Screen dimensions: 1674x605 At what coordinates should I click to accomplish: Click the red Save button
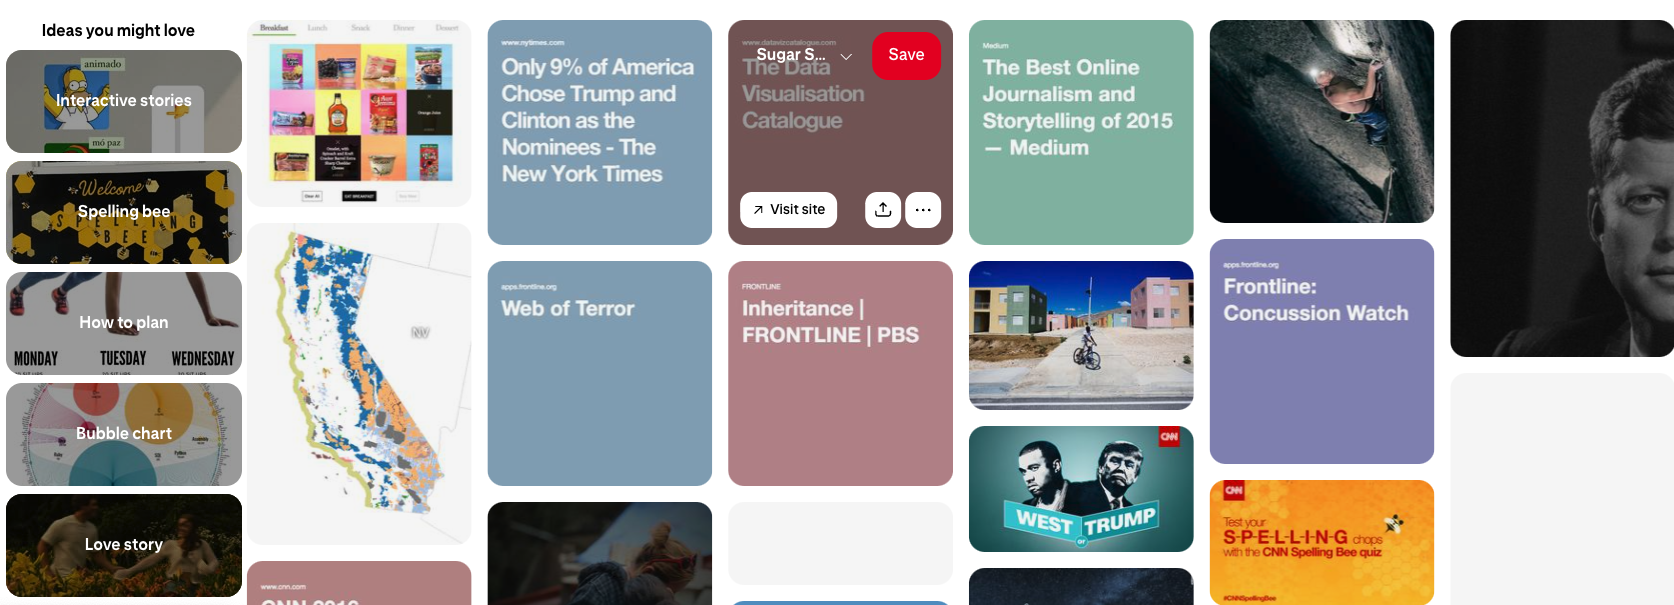coord(905,55)
